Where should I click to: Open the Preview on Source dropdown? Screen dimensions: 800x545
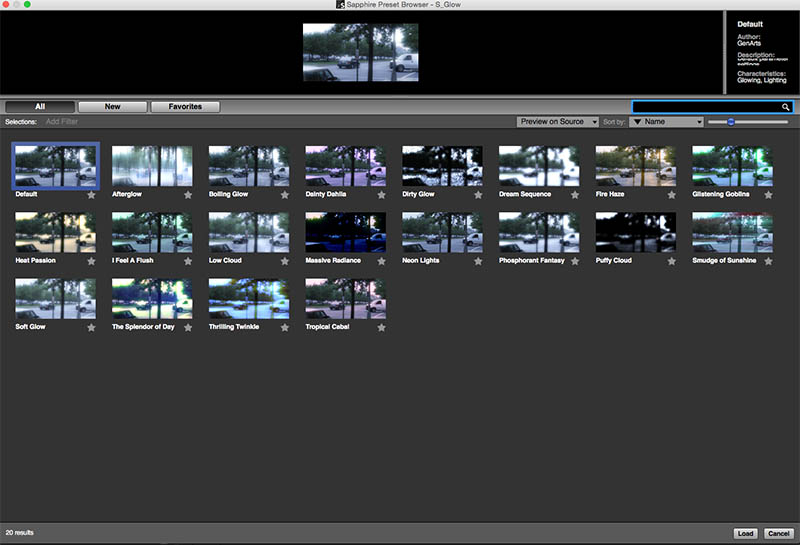558,121
